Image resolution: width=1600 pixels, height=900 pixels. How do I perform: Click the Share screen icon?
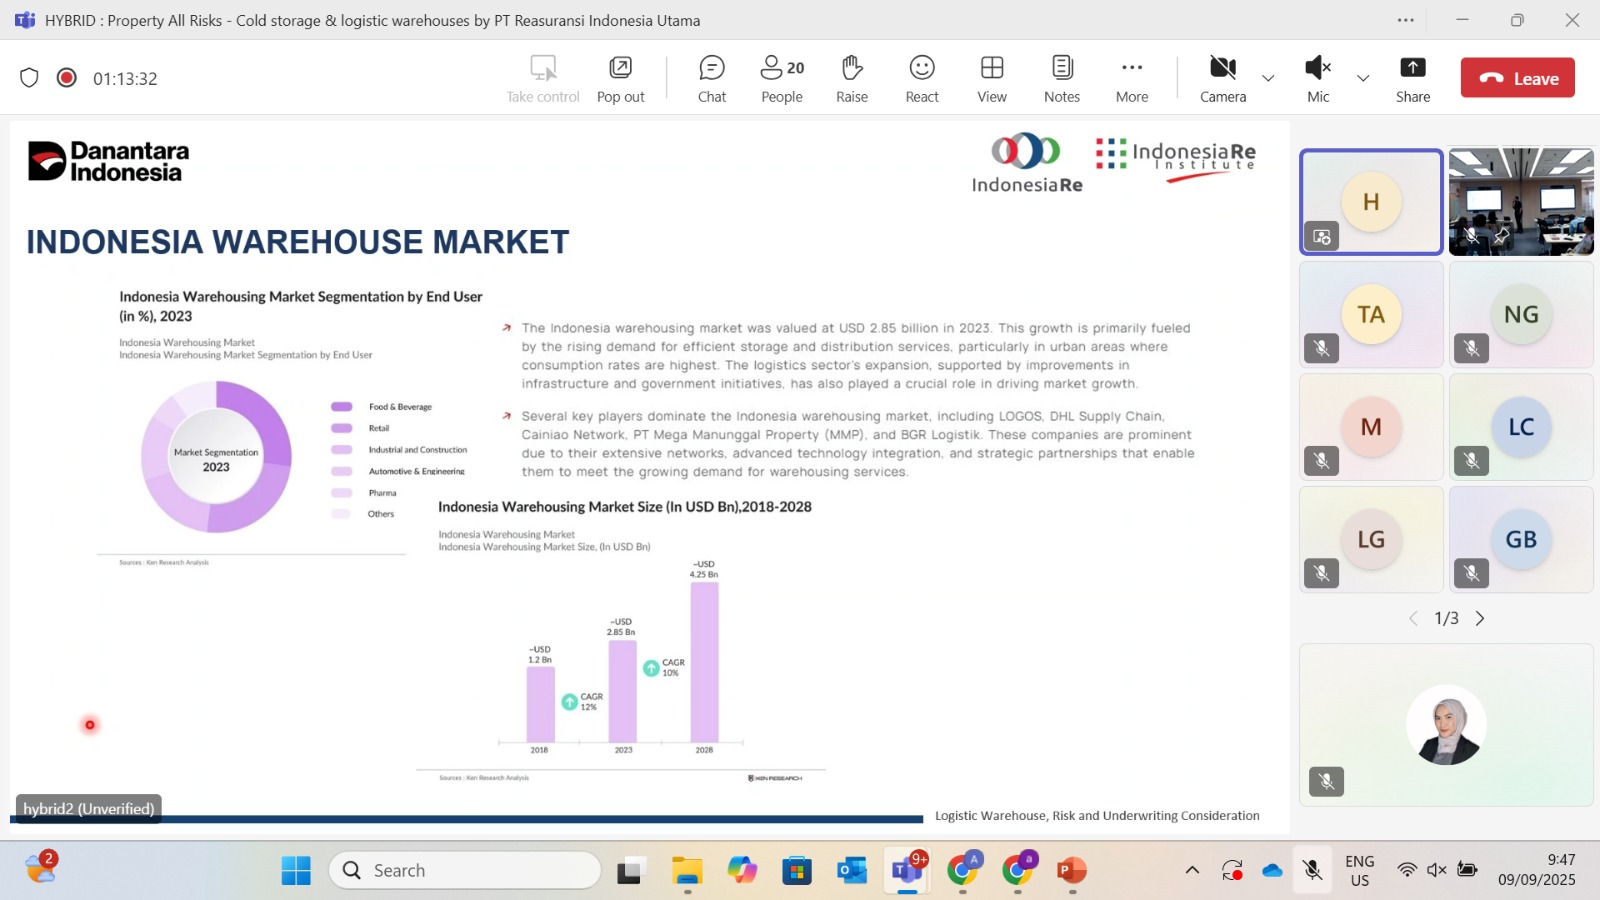(x=1412, y=79)
